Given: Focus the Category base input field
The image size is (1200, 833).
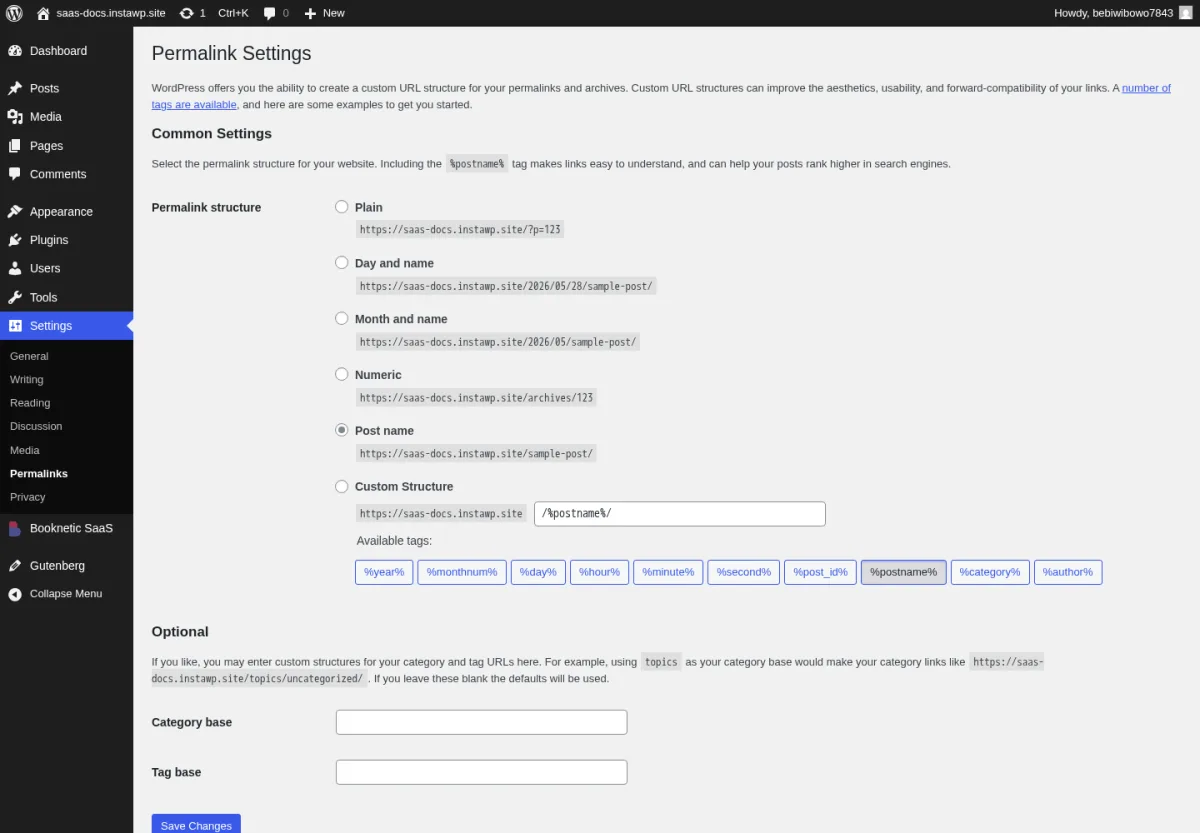Looking at the screenshot, I should coord(481,722).
